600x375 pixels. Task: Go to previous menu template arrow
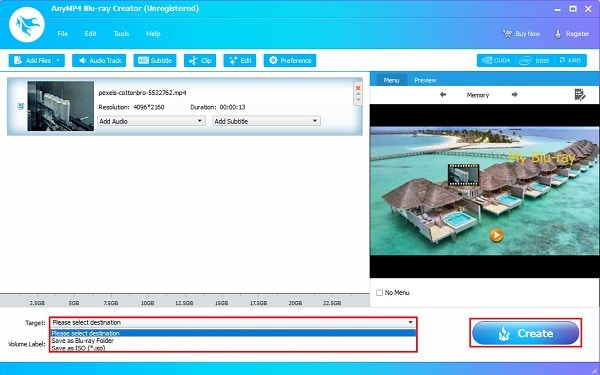pyautogui.click(x=443, y=95)
